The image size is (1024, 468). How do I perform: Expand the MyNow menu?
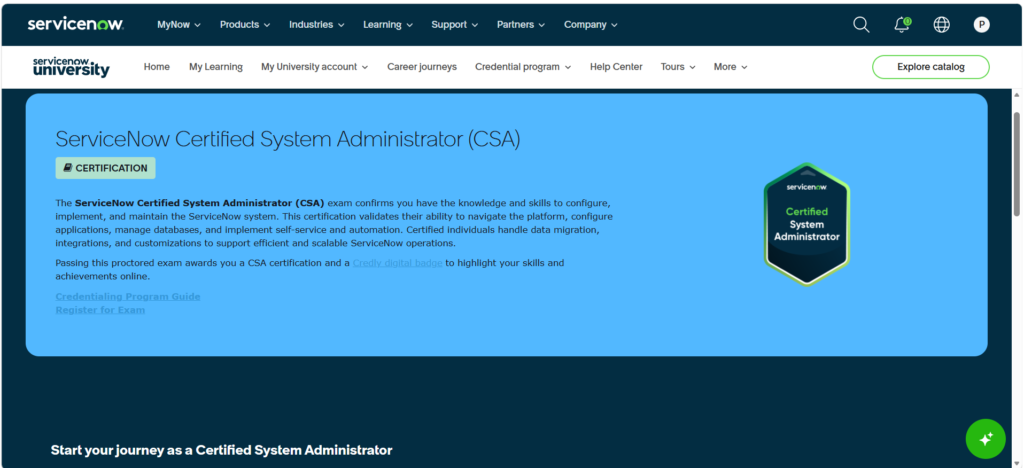179,25
